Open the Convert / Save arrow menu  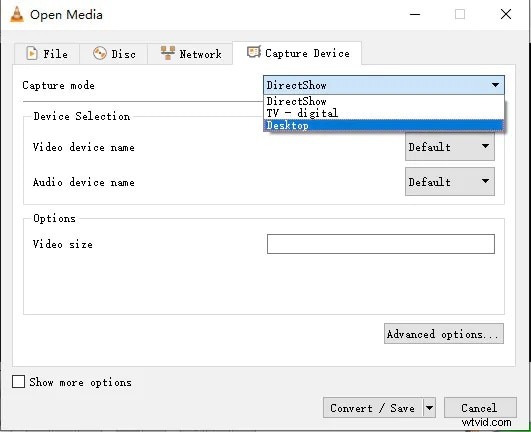click(x=429, y=408)
